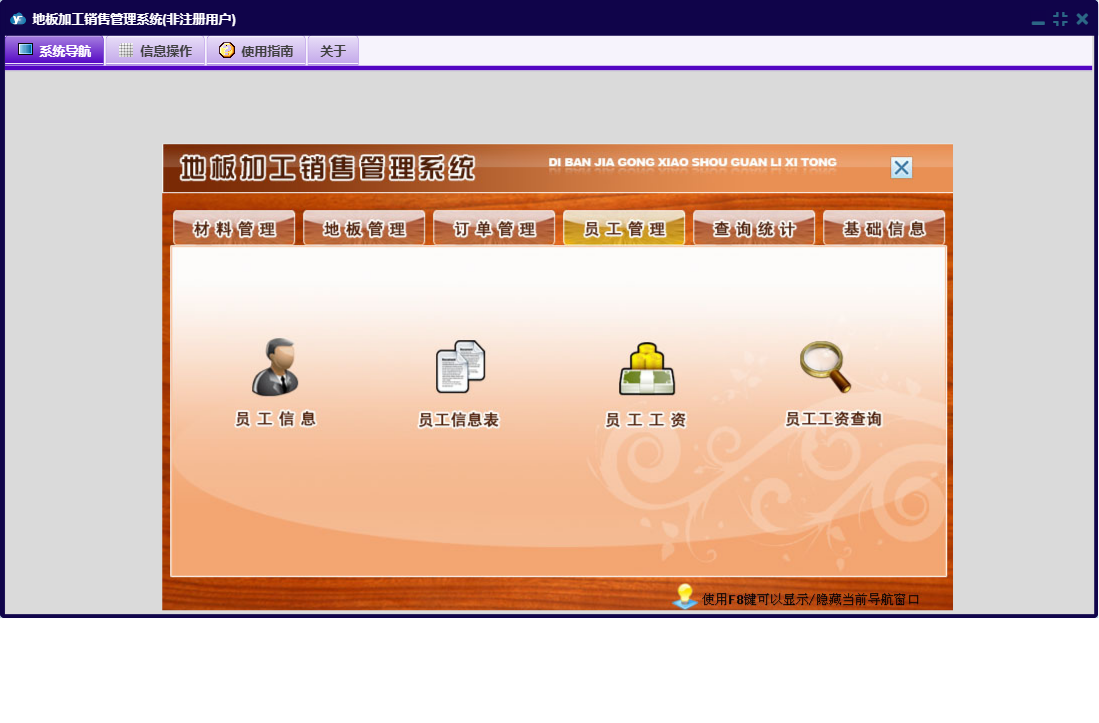This screenshot has height=723, width=1099.
Task: Select the 系统导航 menu item
Action: click(x=54, y=51)
